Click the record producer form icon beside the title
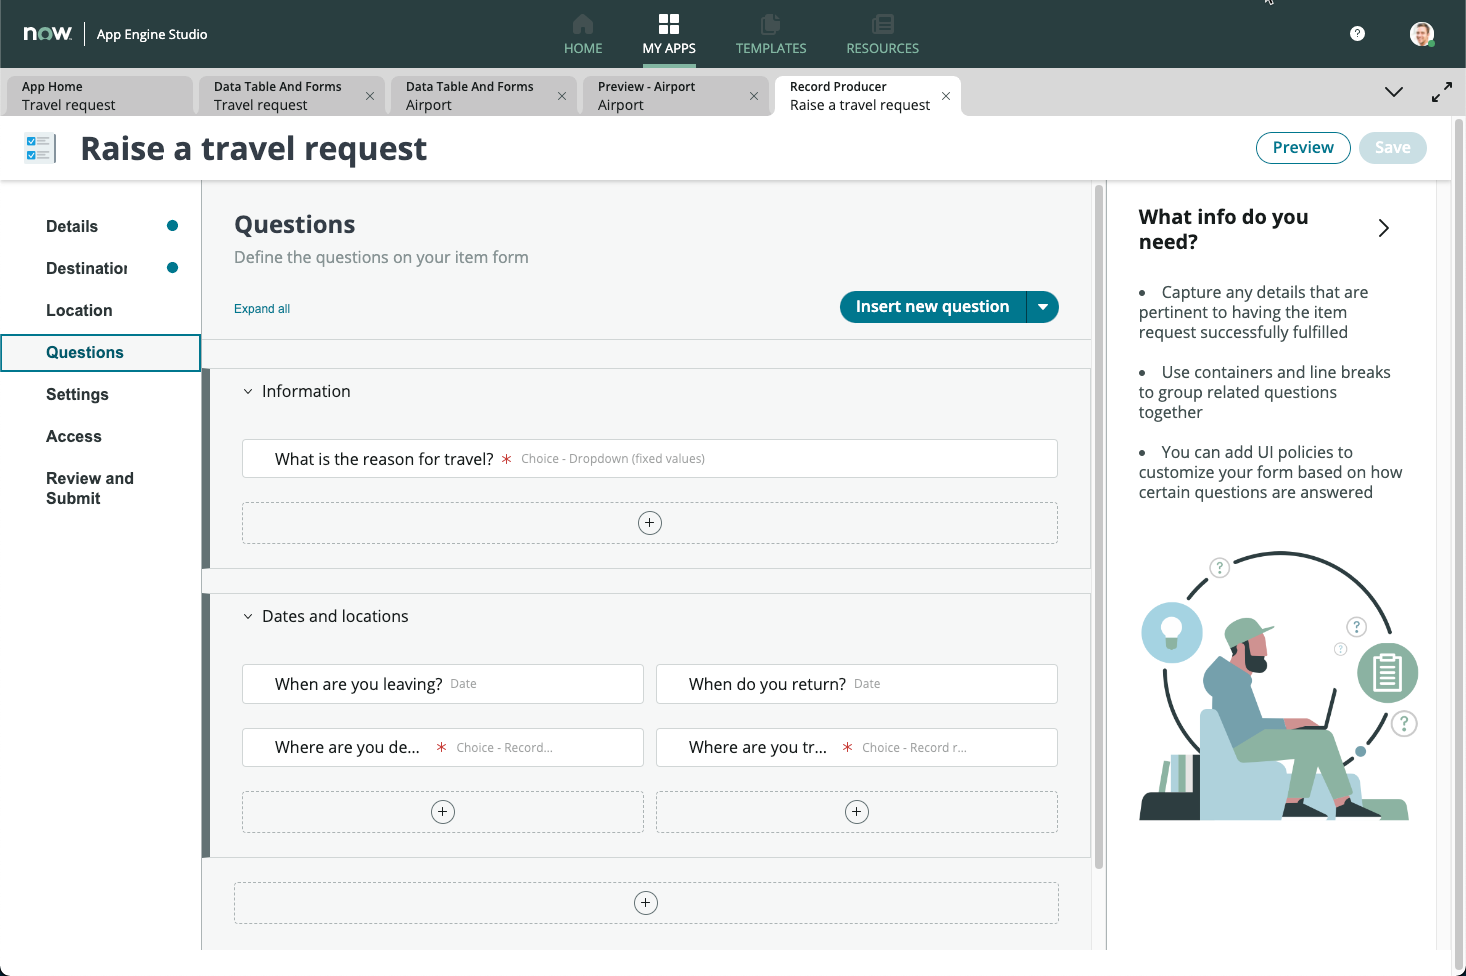The image size is (1466, 976). (x=40, y=148)
